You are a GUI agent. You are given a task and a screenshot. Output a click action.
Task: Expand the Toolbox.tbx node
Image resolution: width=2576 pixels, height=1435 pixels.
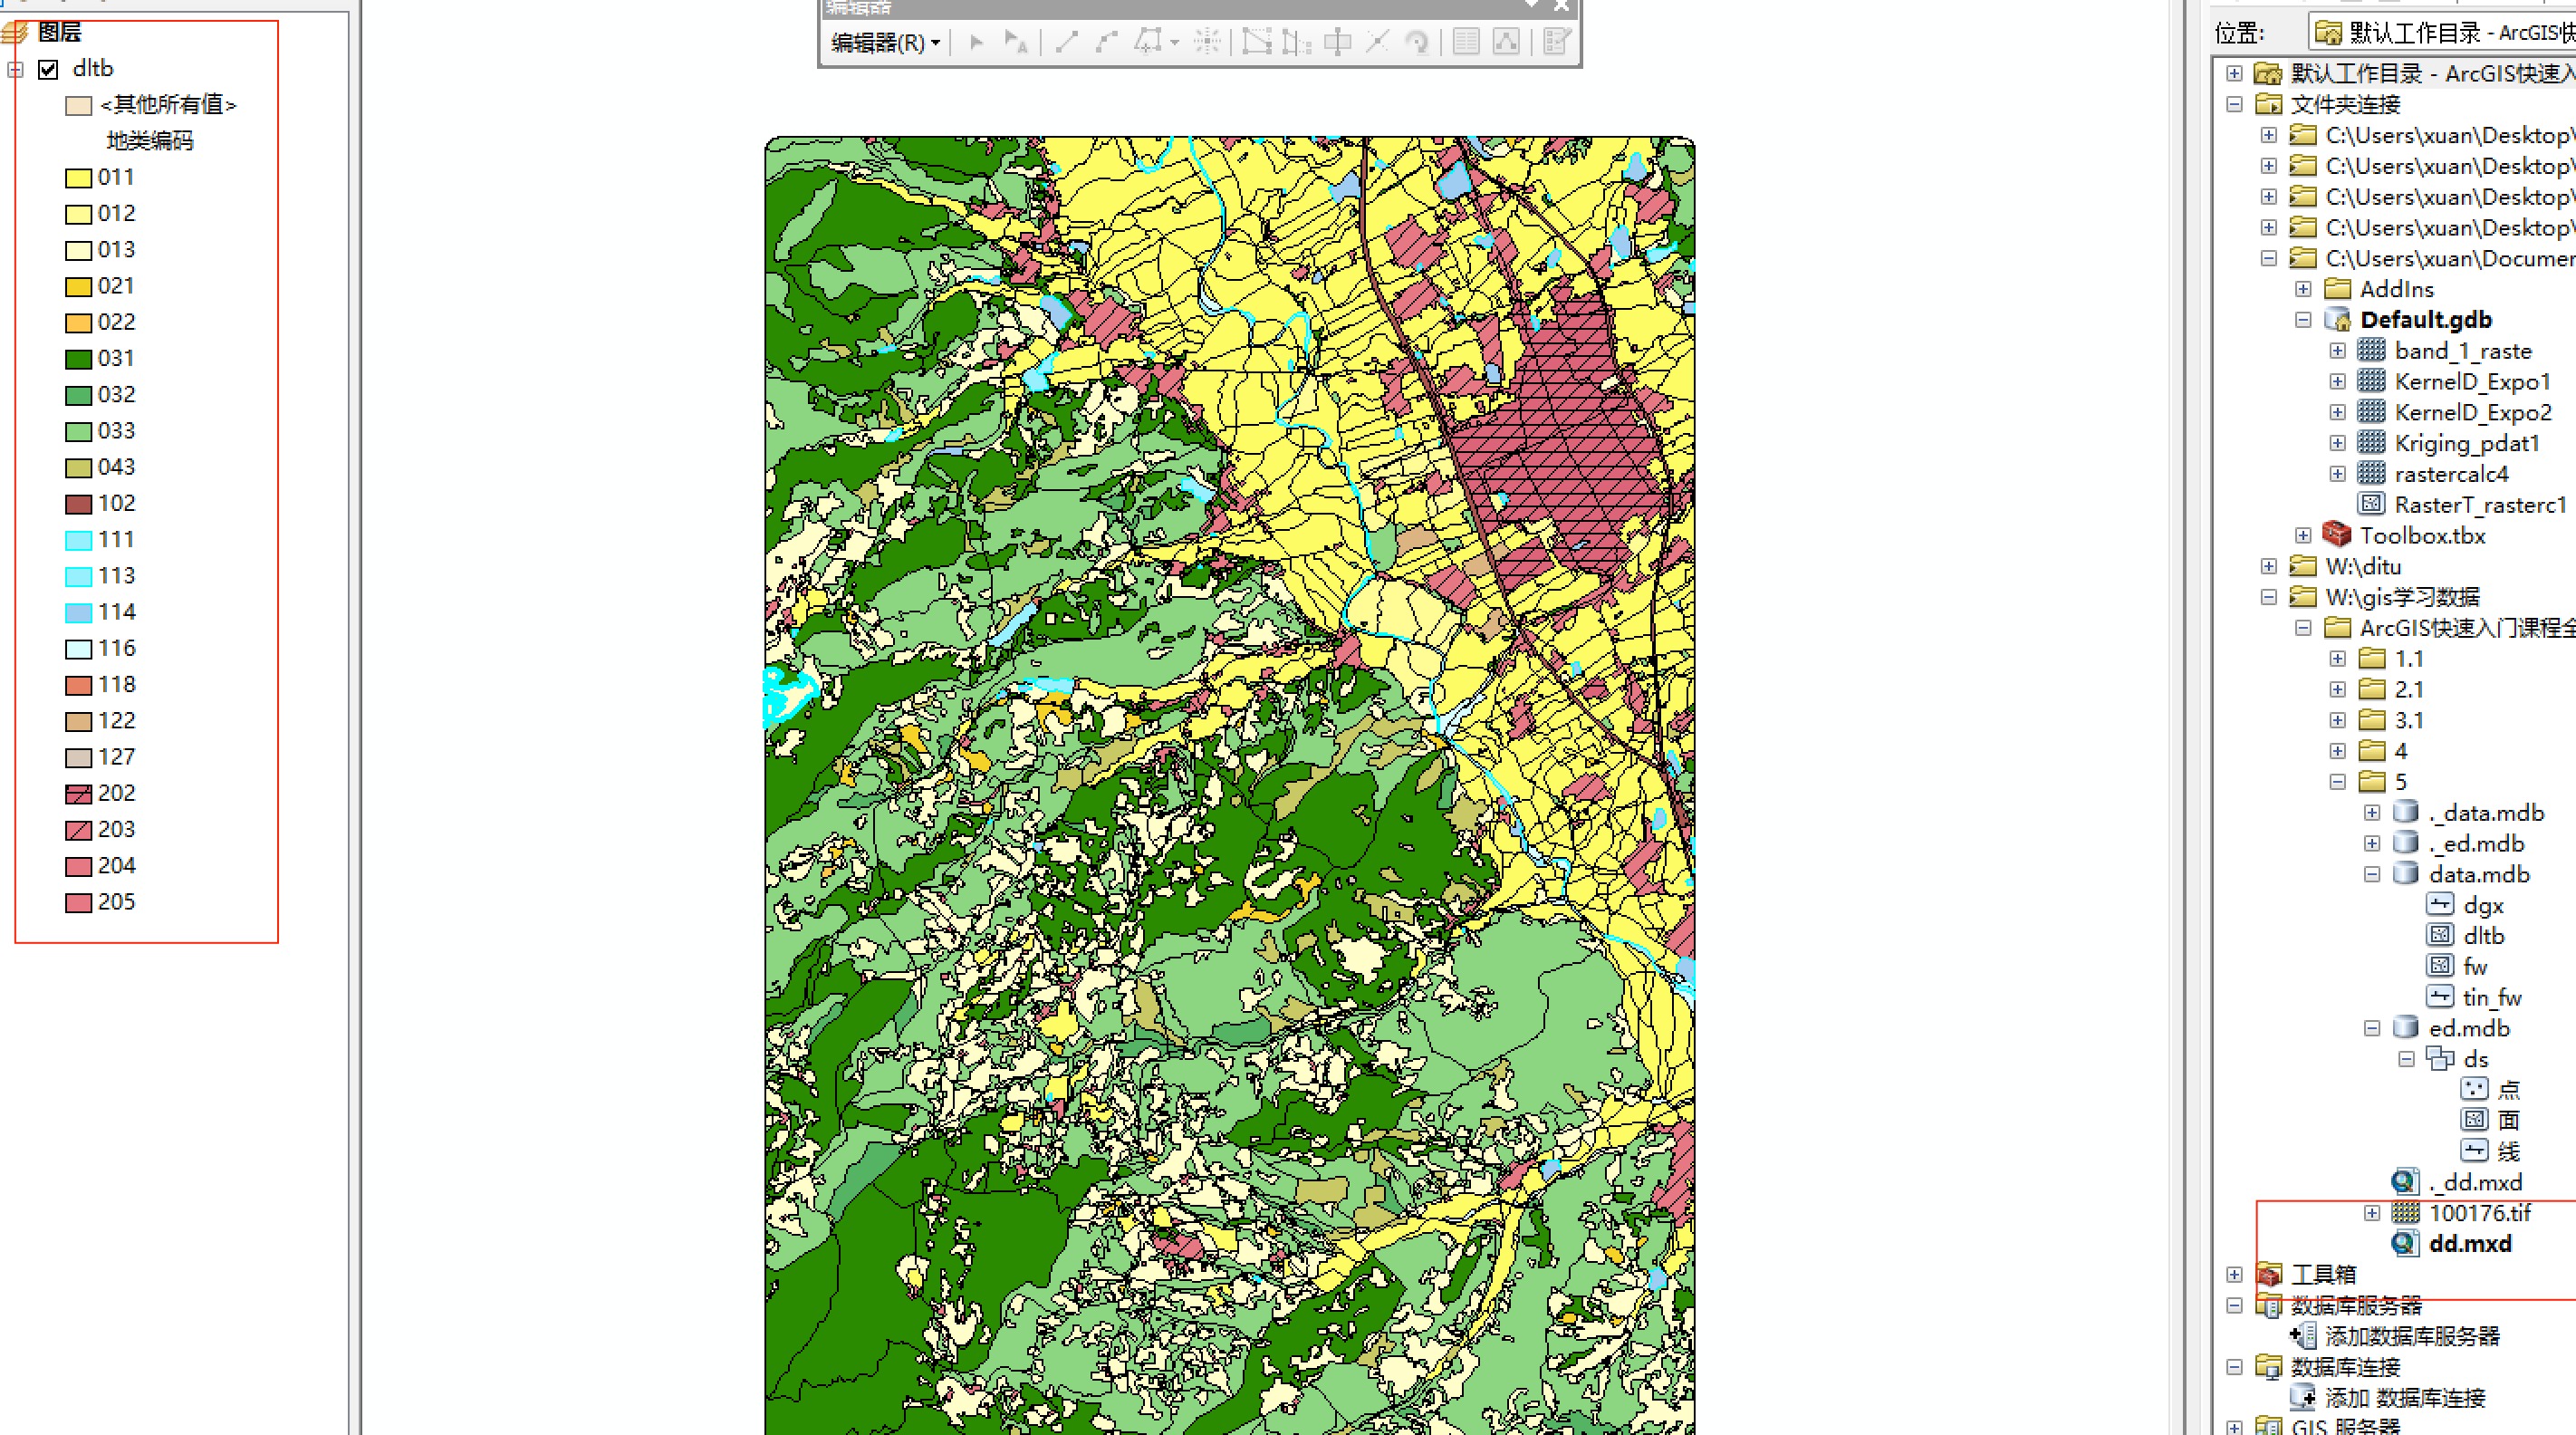pos(2303,536)
